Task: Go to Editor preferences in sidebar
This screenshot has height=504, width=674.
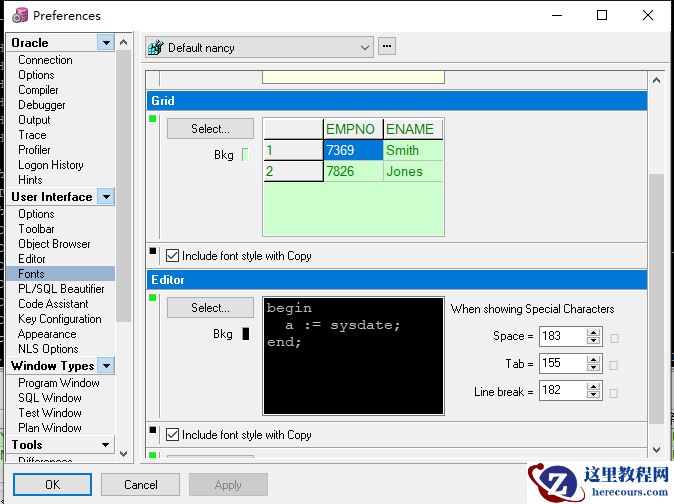Action: [31, 259]
